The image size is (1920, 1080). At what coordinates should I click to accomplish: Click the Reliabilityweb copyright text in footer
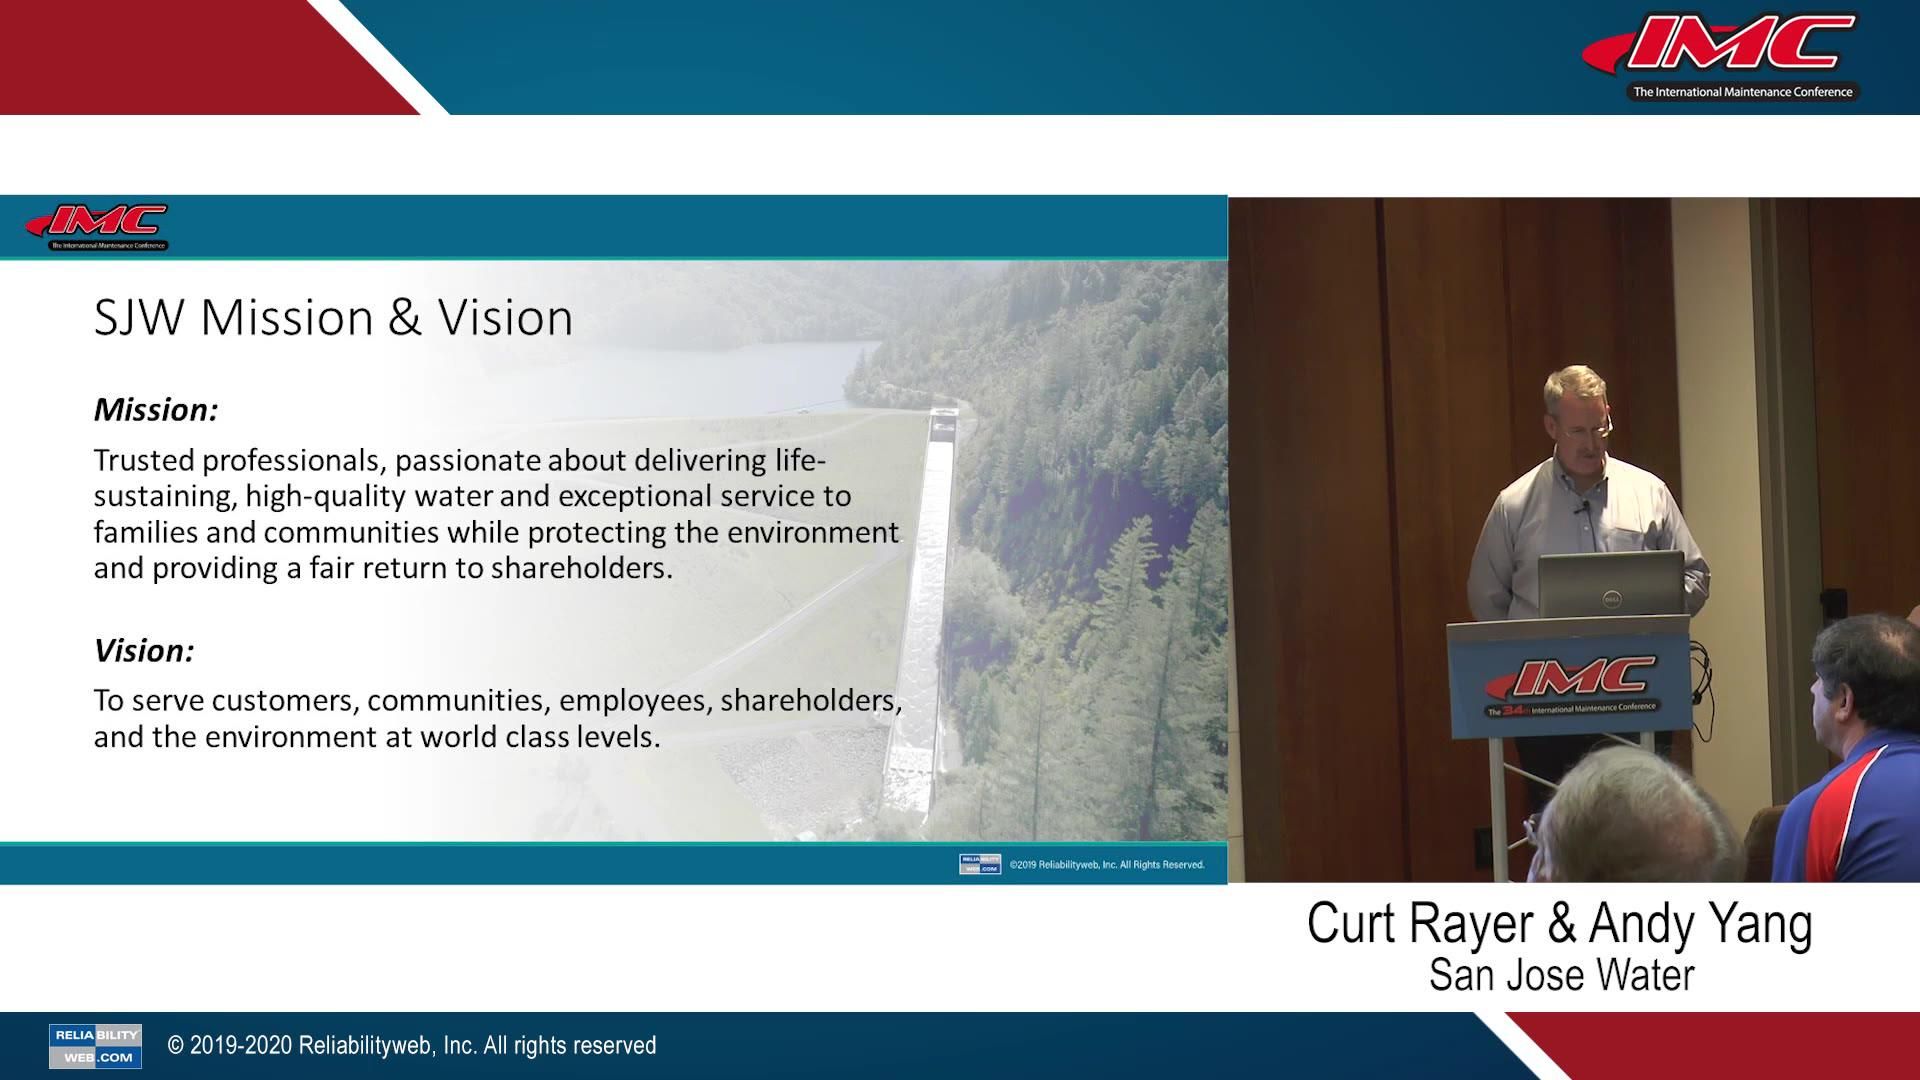(411, 1046)
